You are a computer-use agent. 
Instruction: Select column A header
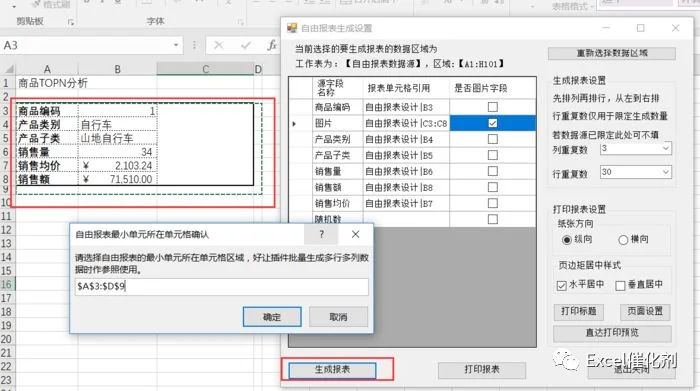[47, 69]
